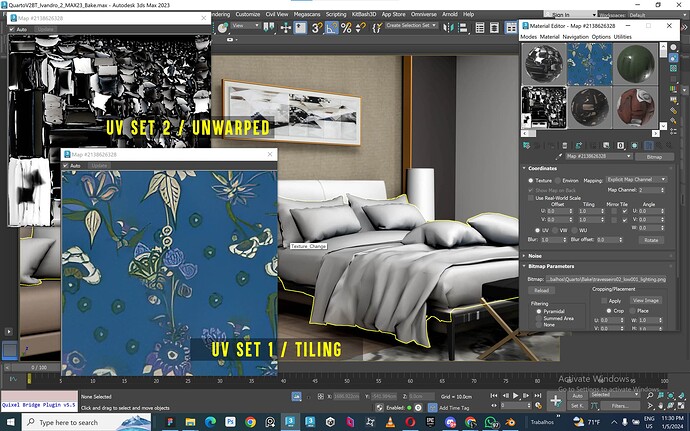Image resolution: width=690 pixels, height=431 pixels.
Task: Click the Pan View hand icon
Action: (661, 405)
